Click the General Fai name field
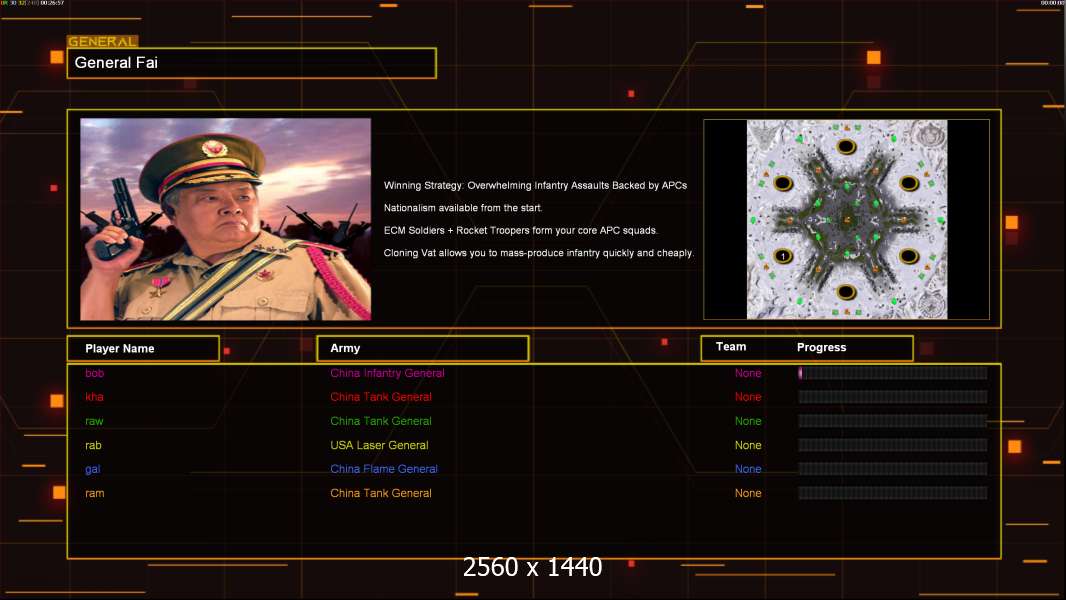Image resolution: width=1066 pixels, height=600 pixels. pyautogui.click(x=251, y=63)
